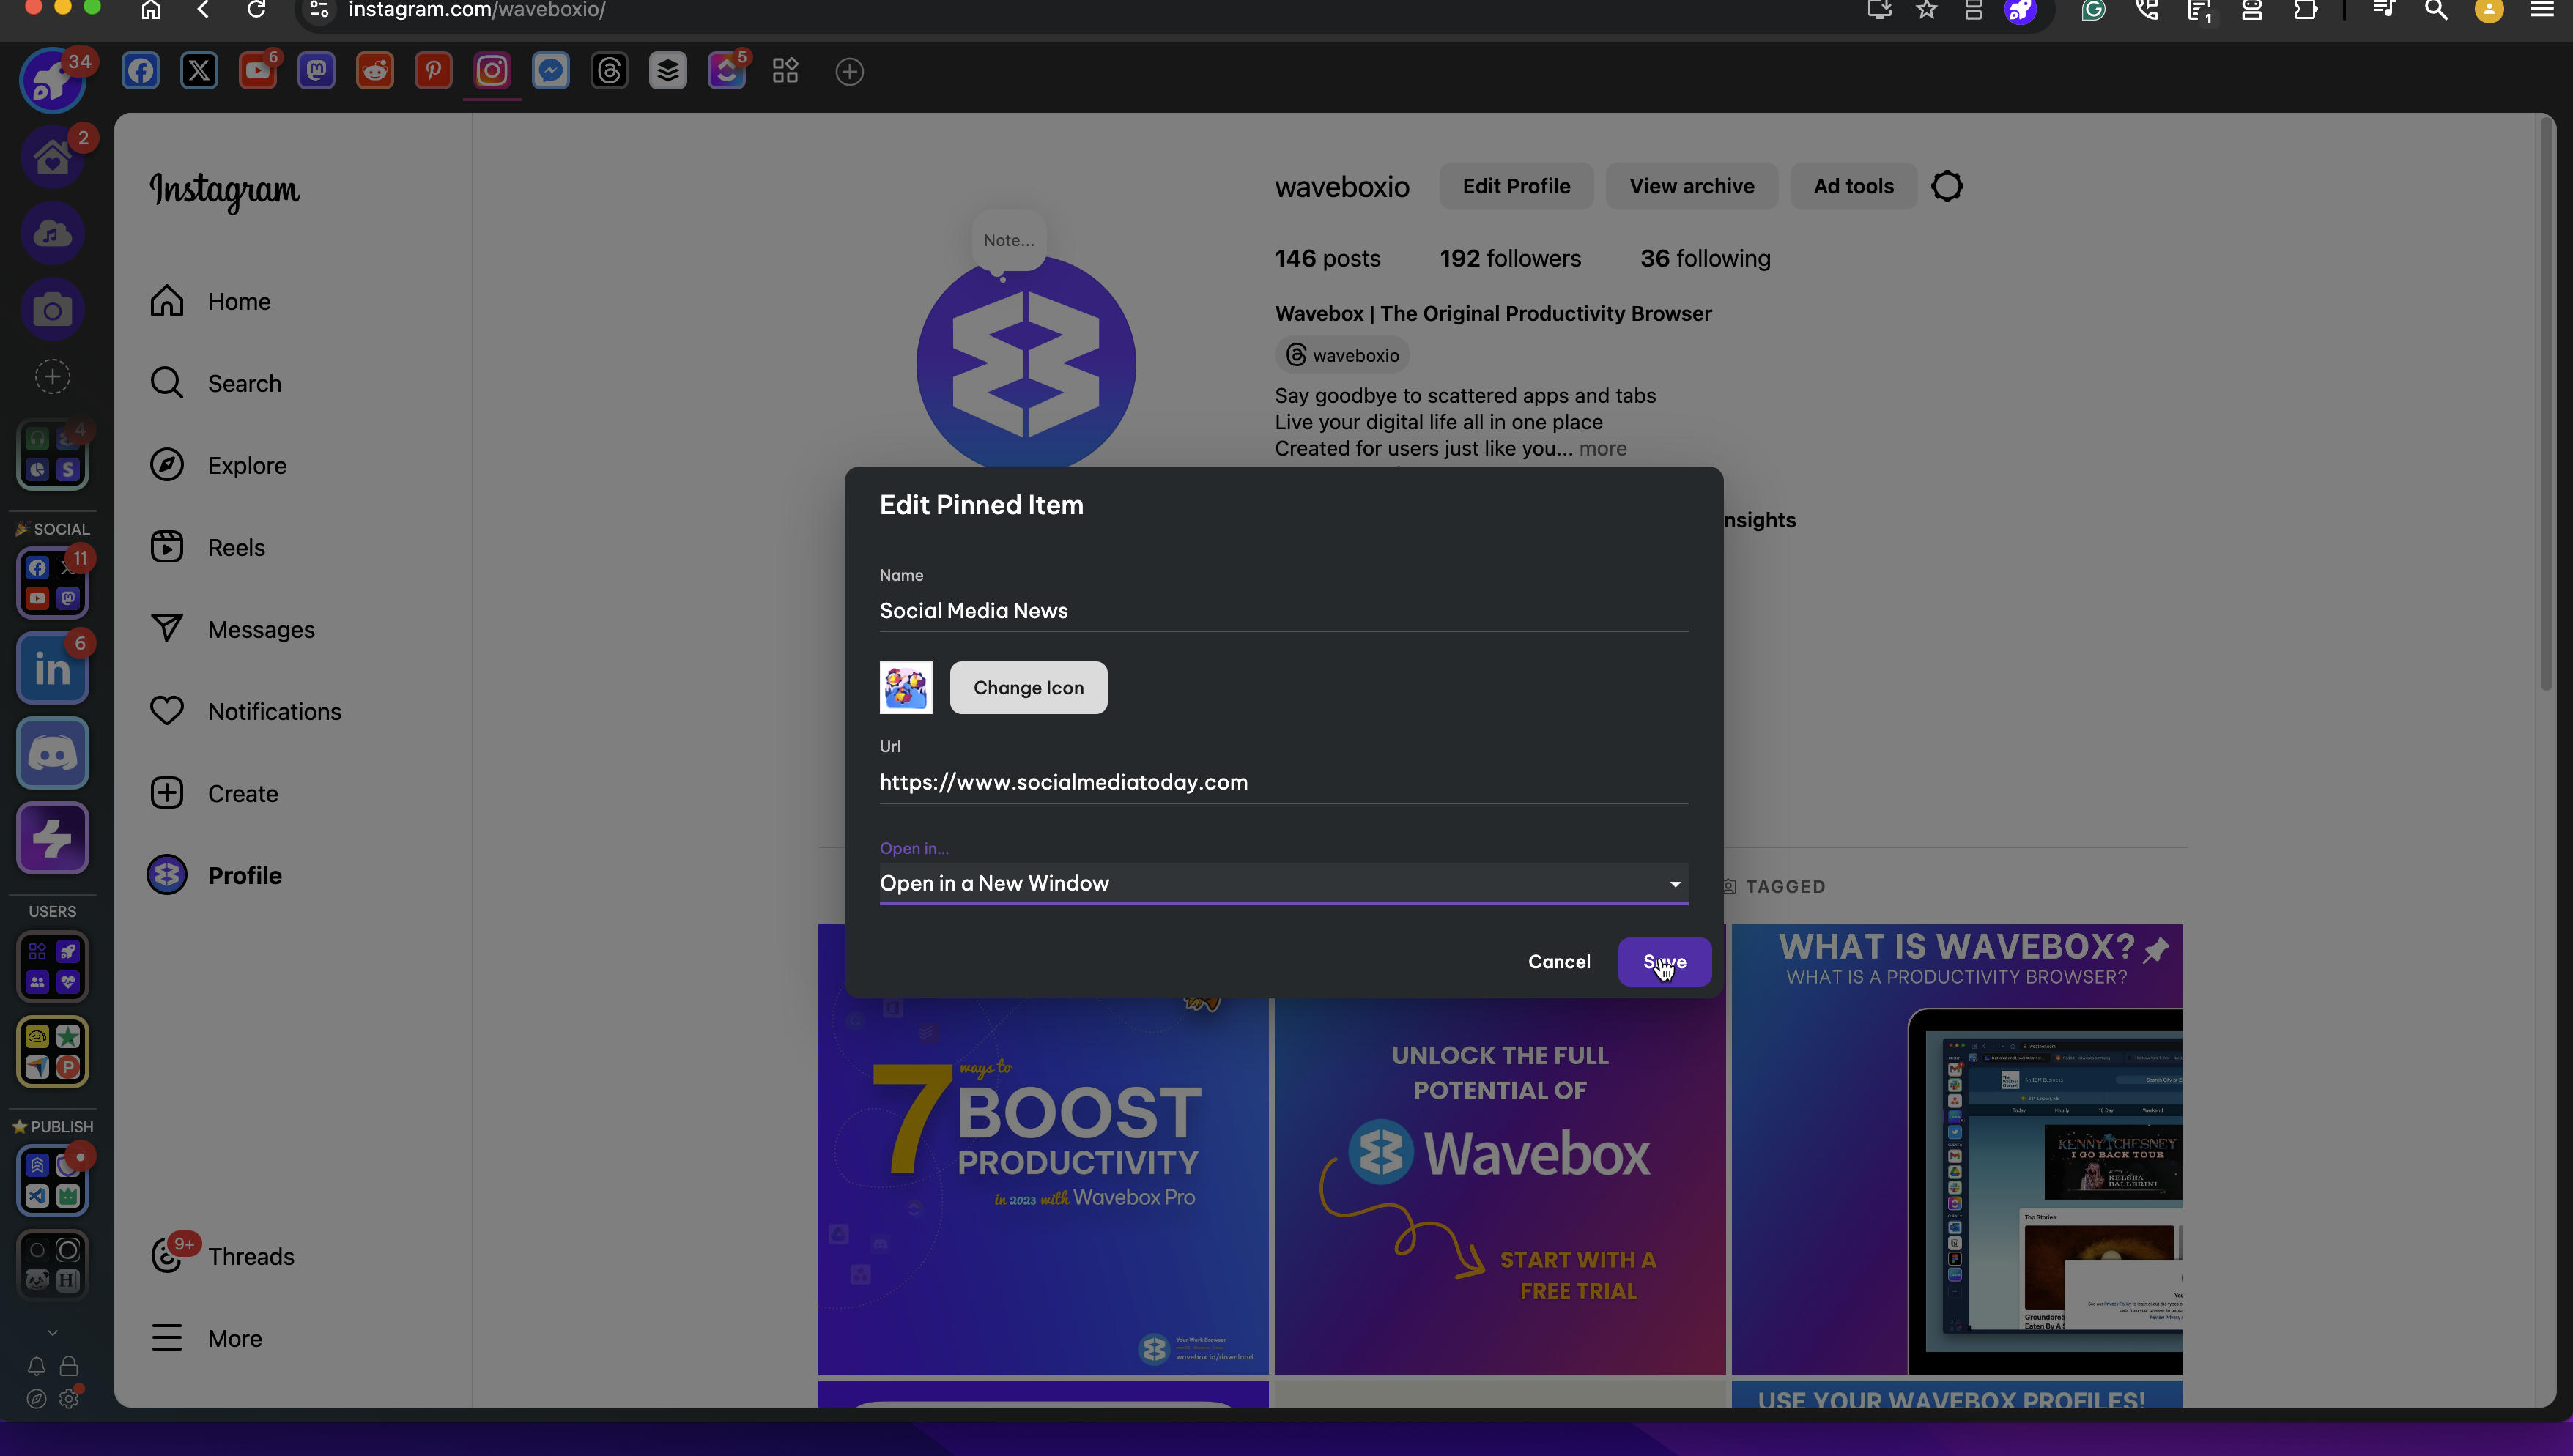Open the Messenger app tab
2573x1456 pixels.
coord(551,71)
